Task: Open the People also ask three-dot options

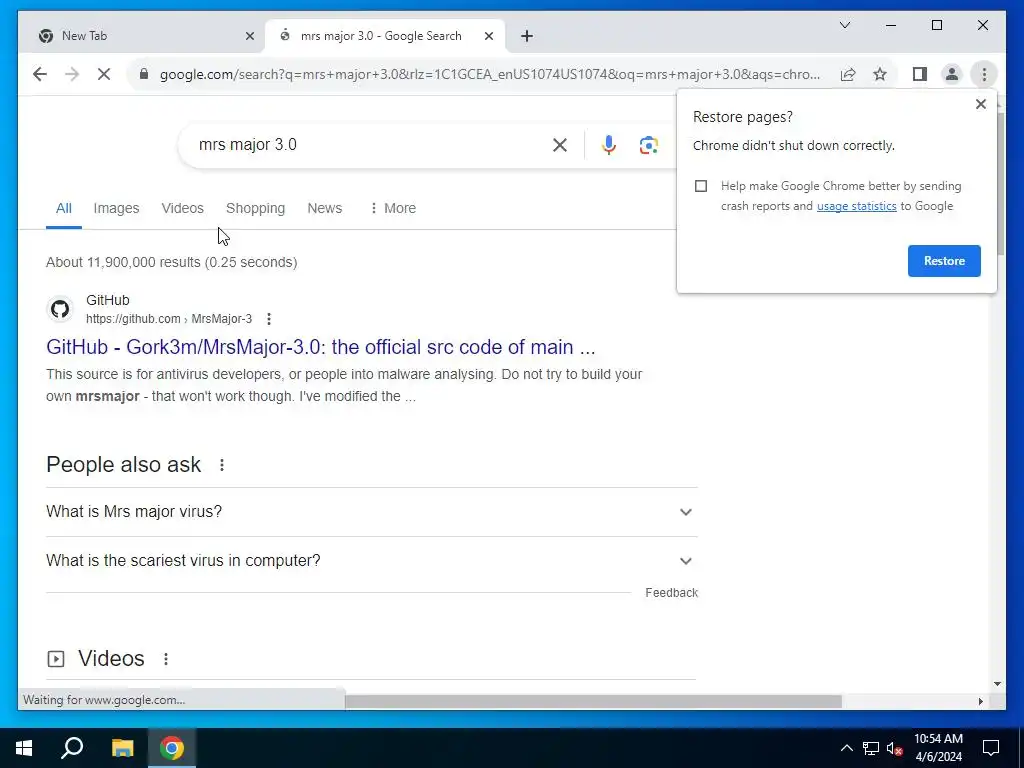Action: point(222,465)
